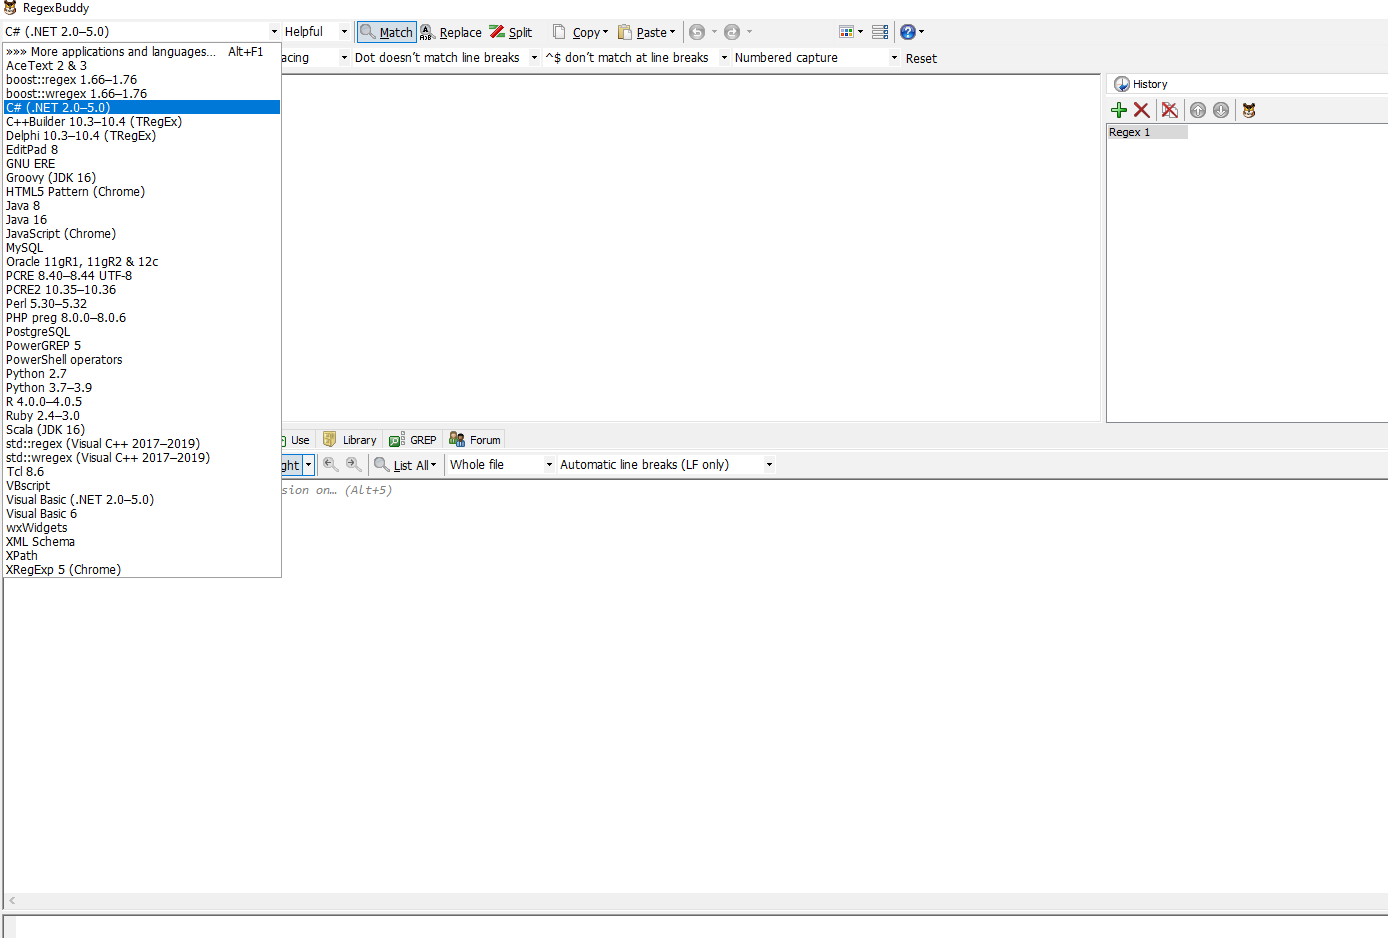Open the Redo history dropdown arrow
This screenshot has height=938, width=1388.
click(x=749, y=32)
